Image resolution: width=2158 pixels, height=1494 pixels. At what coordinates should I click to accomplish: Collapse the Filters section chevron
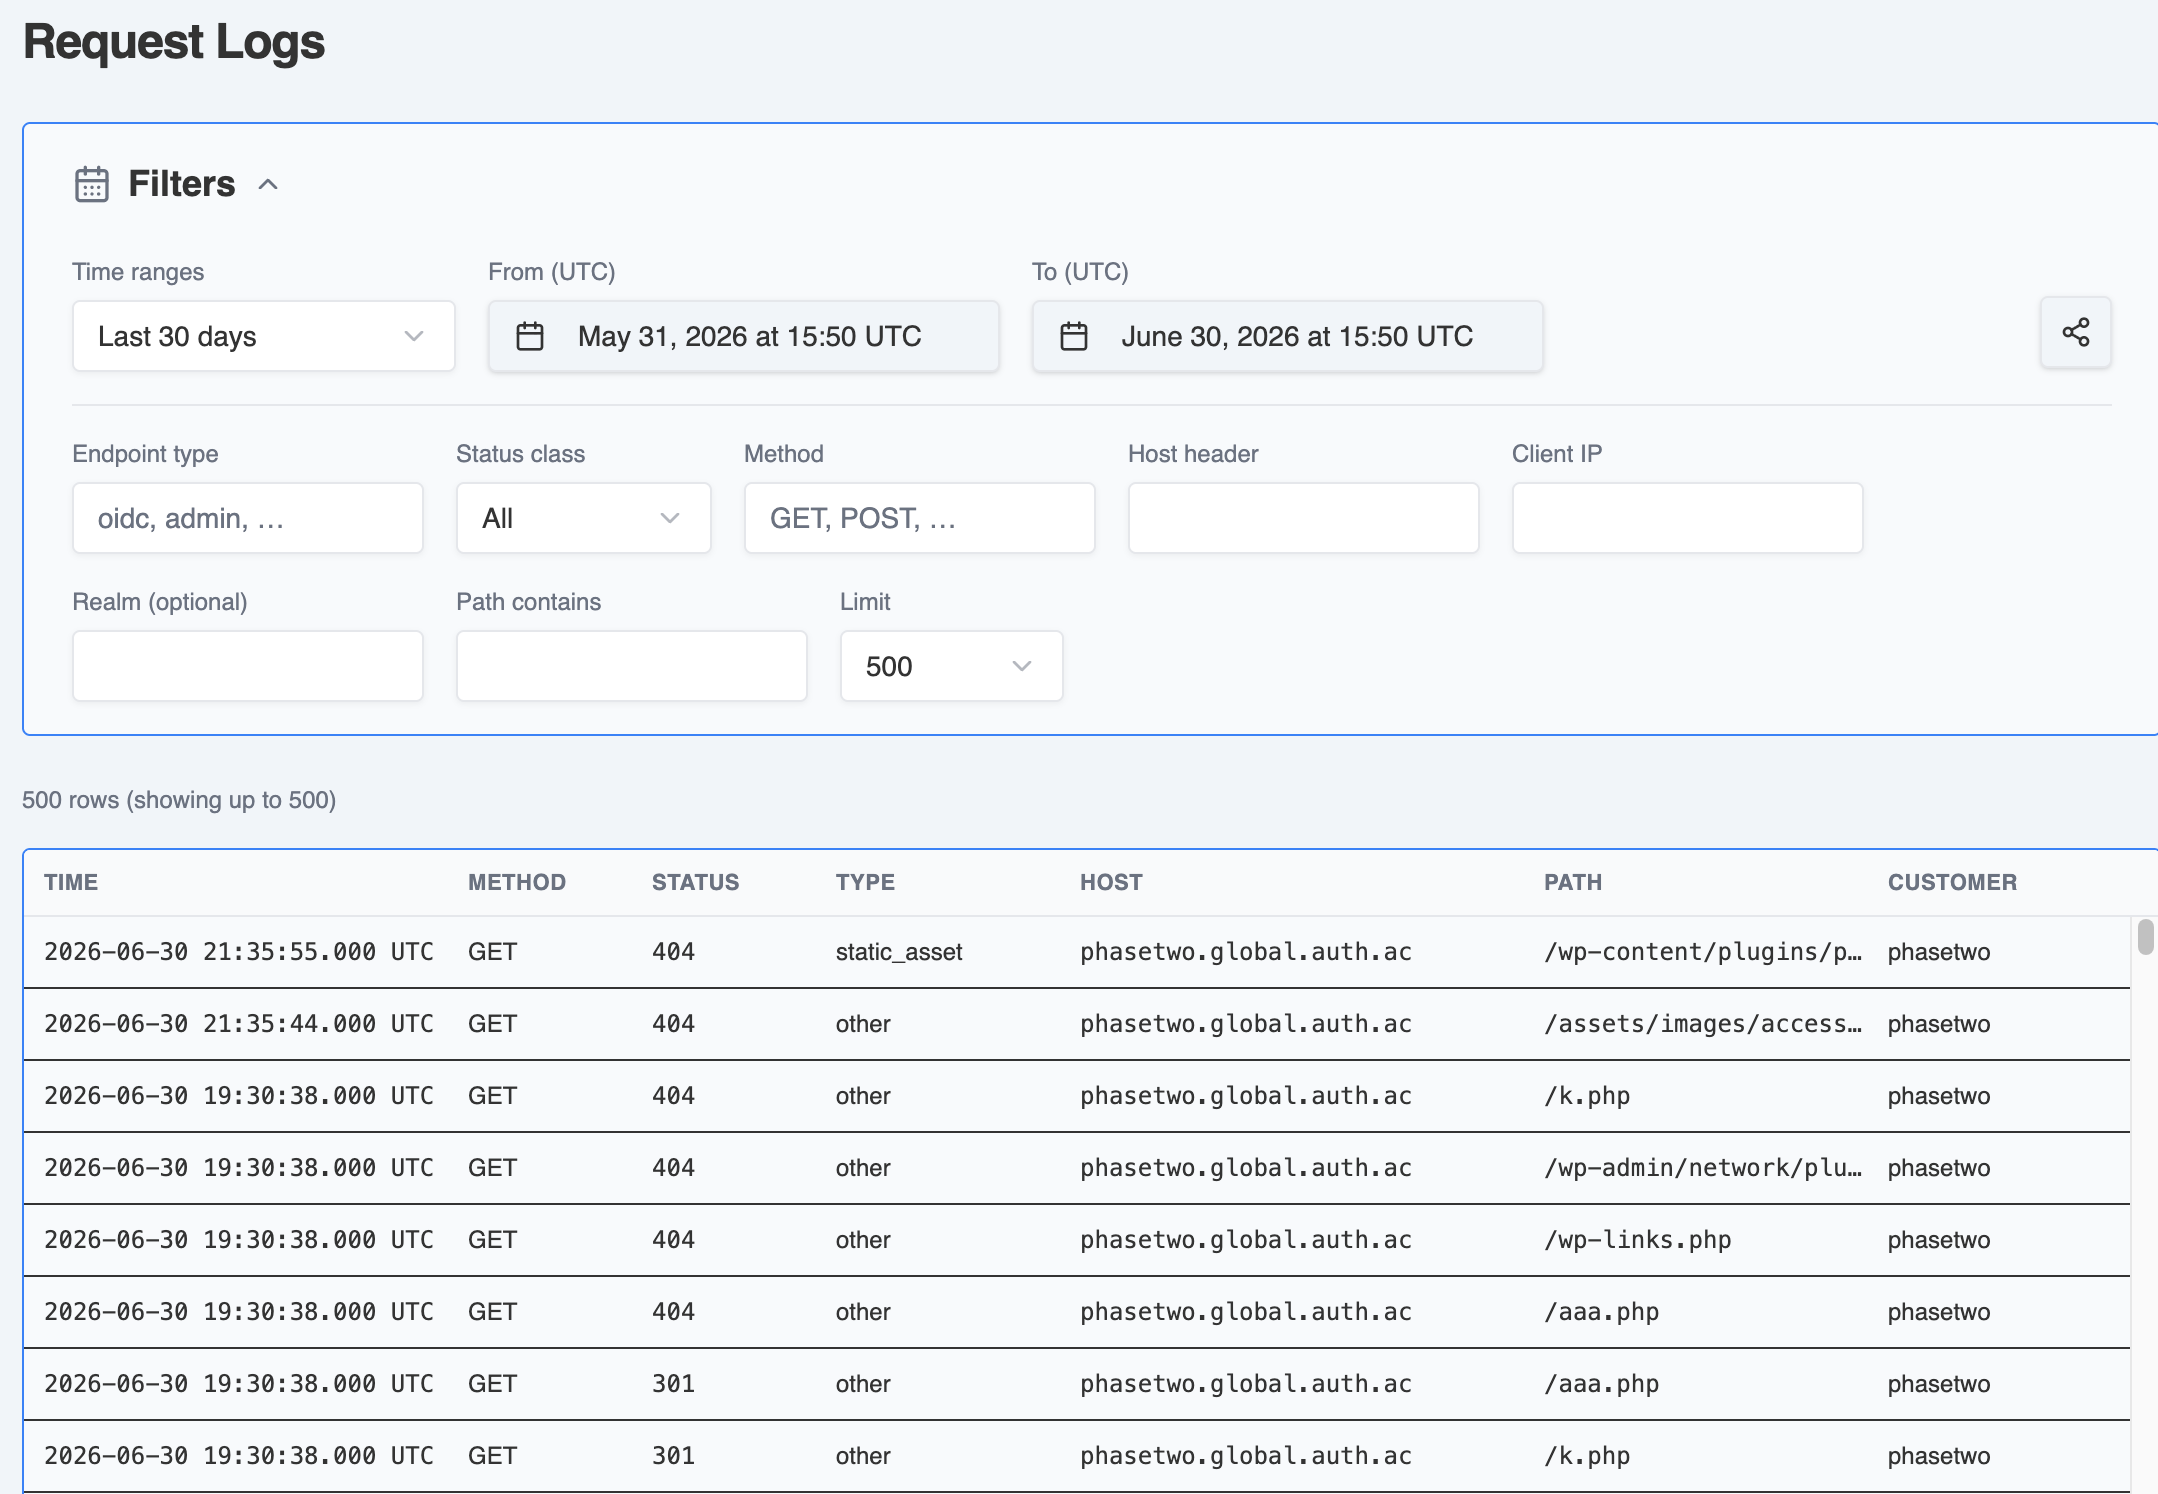[268, 184]
